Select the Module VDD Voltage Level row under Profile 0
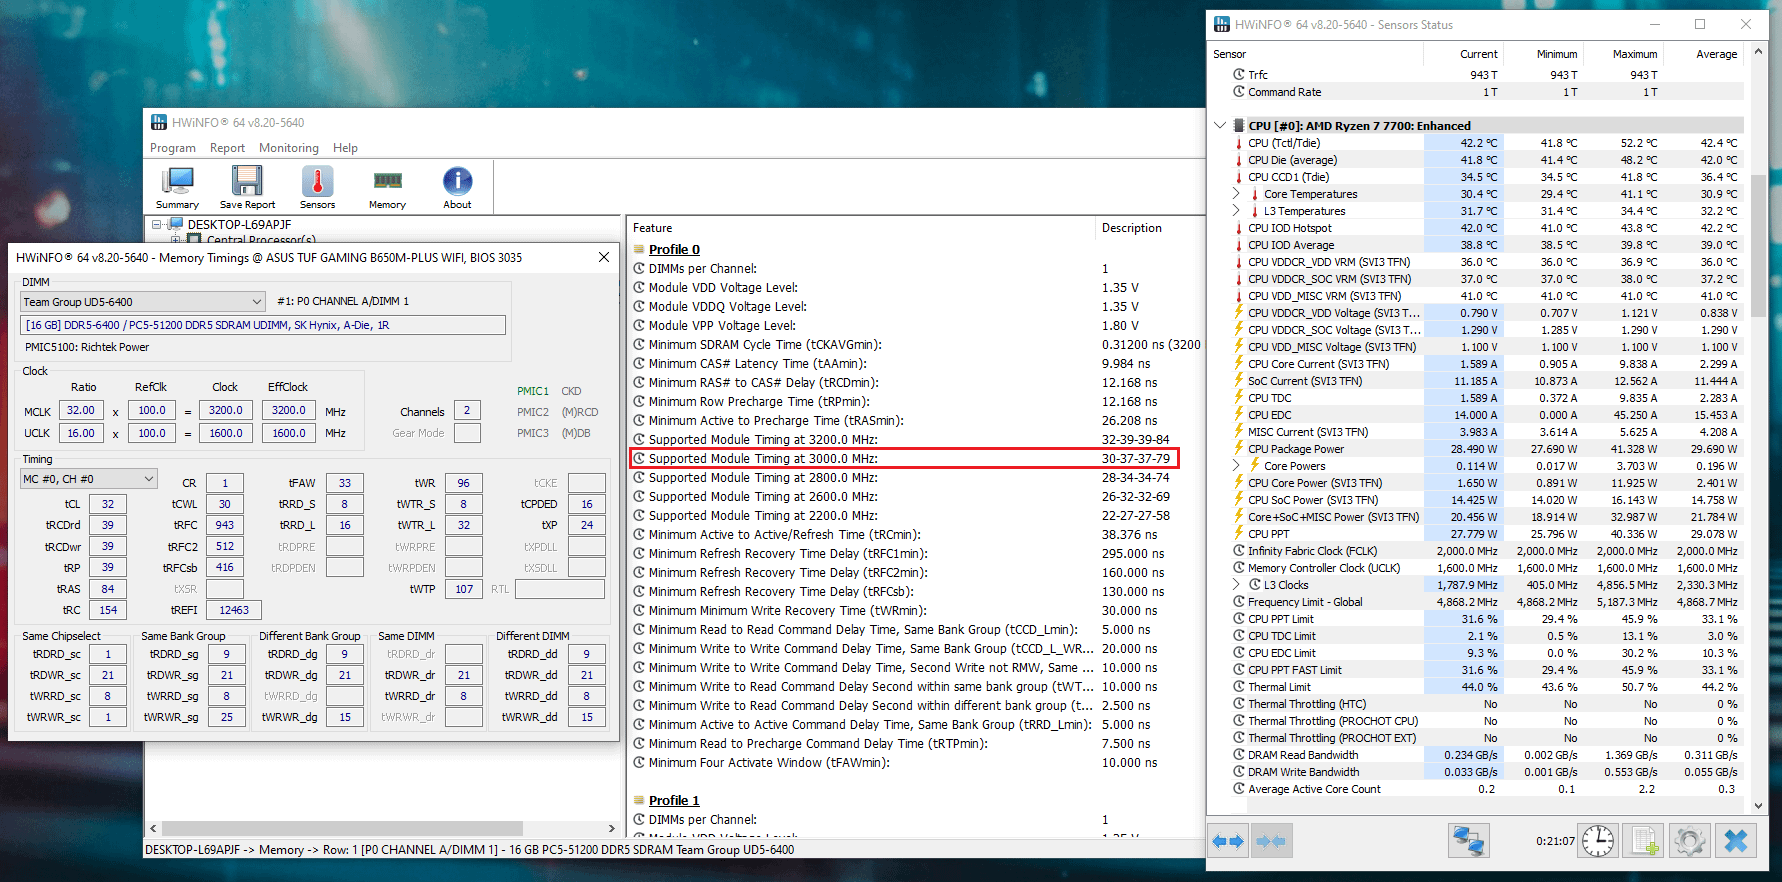1782x882 pixels. (x=917, y=287)
